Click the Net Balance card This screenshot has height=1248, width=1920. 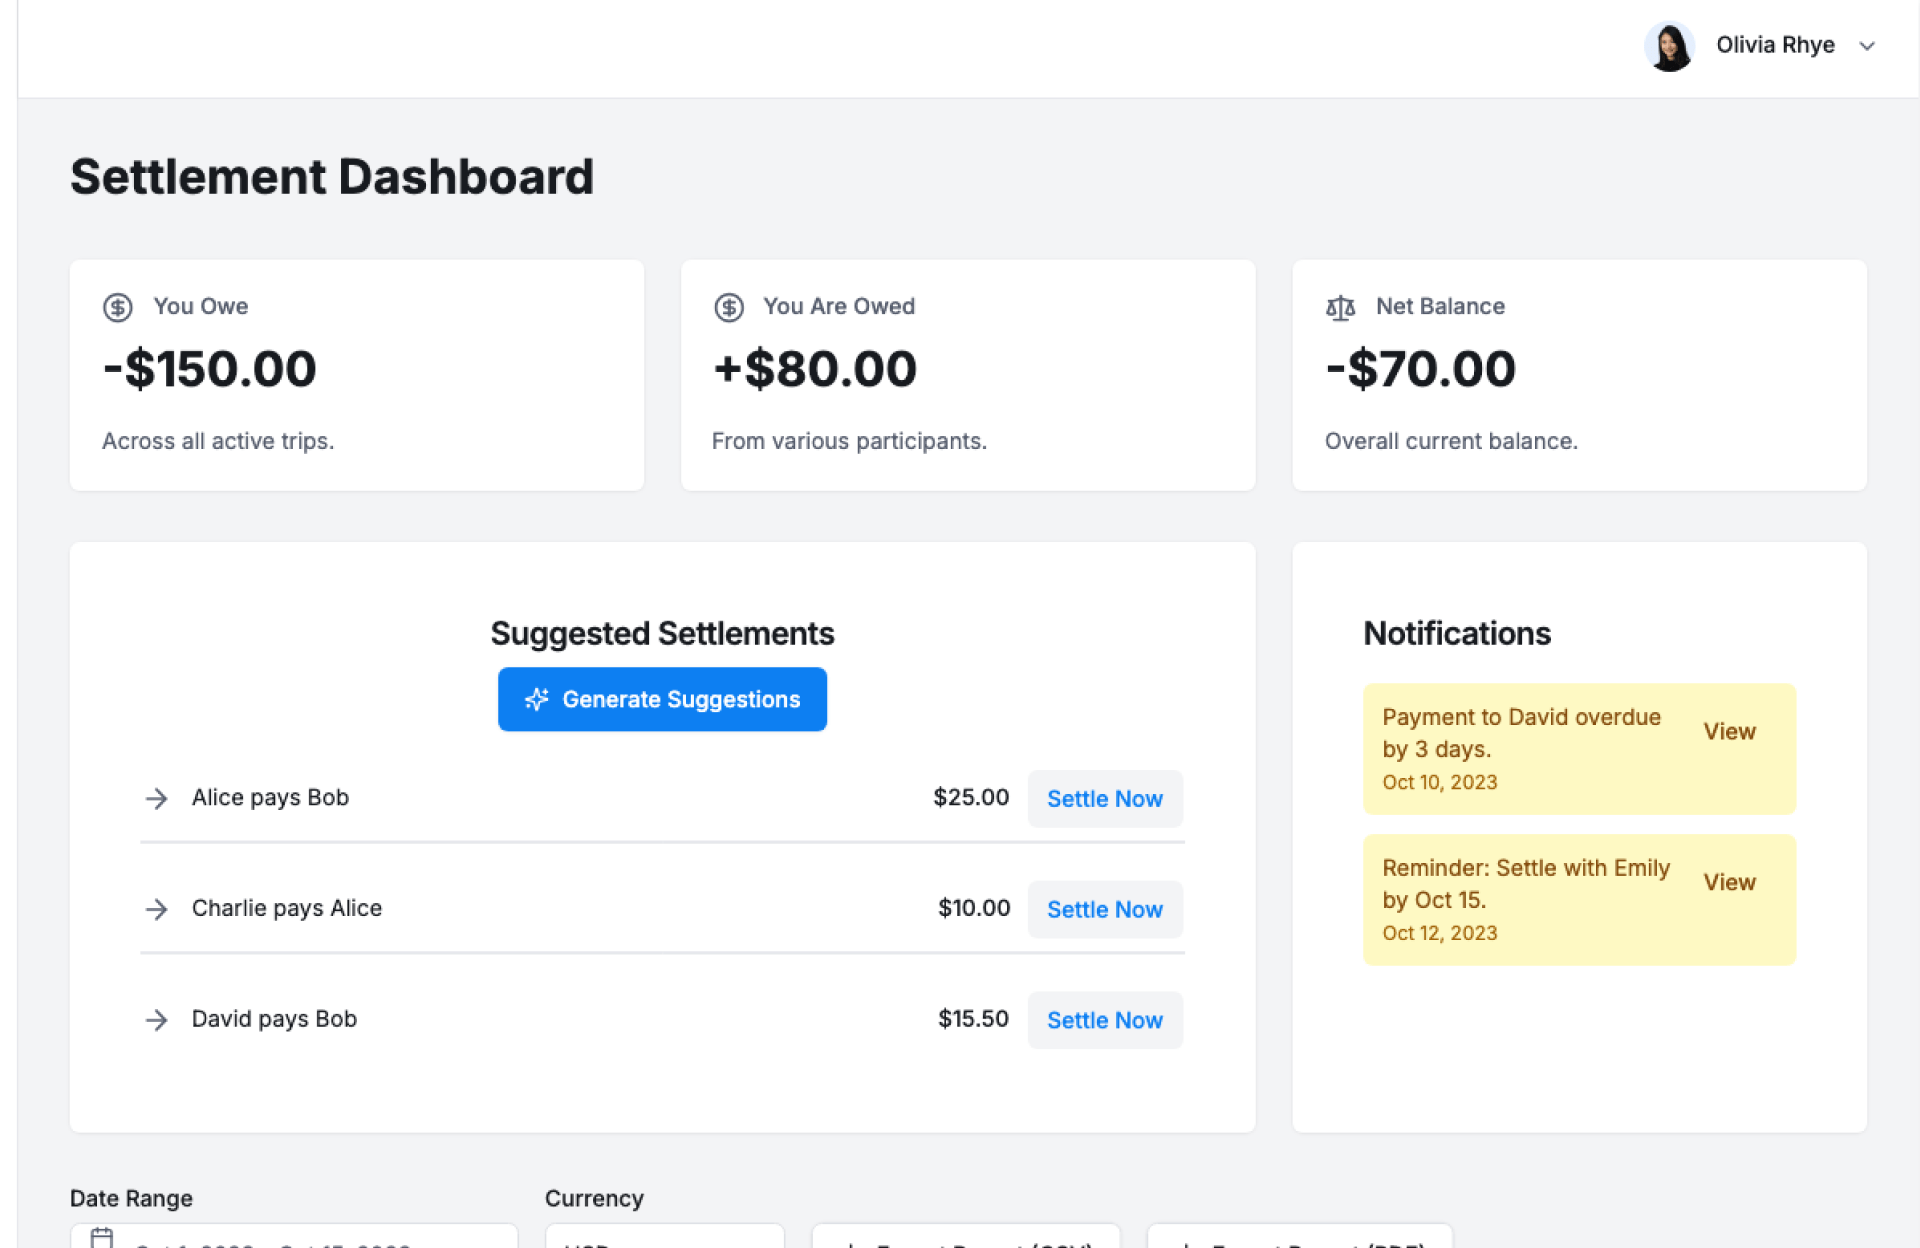(x=1579, y=375)
